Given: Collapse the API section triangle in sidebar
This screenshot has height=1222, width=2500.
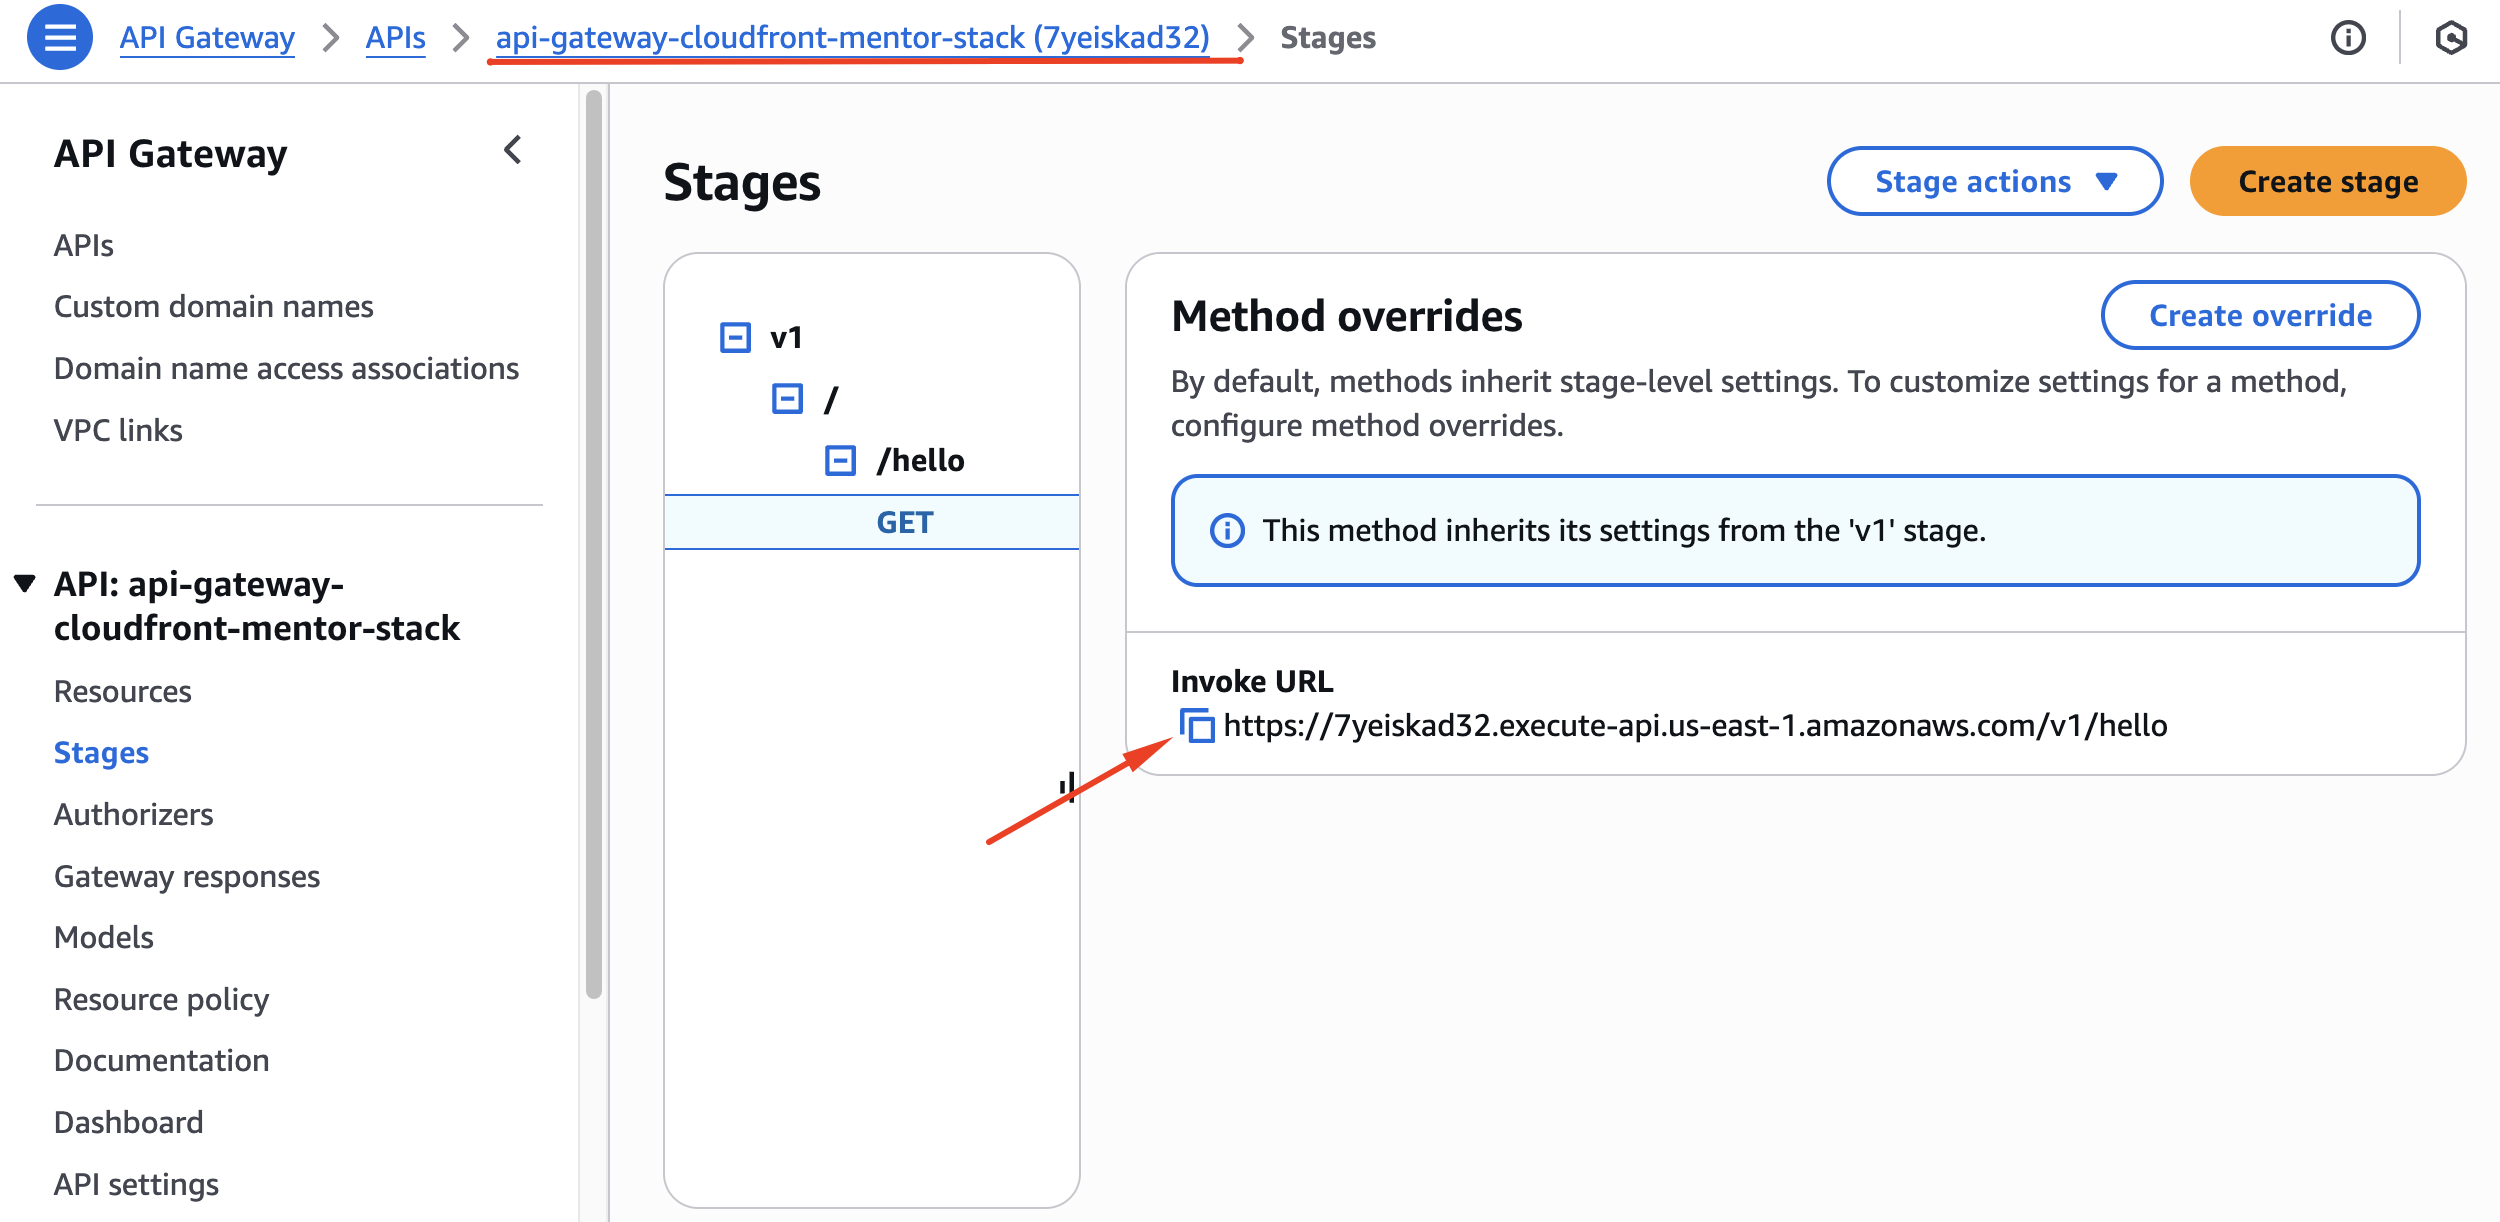Looking at the screenshot, I should (25, 583).
